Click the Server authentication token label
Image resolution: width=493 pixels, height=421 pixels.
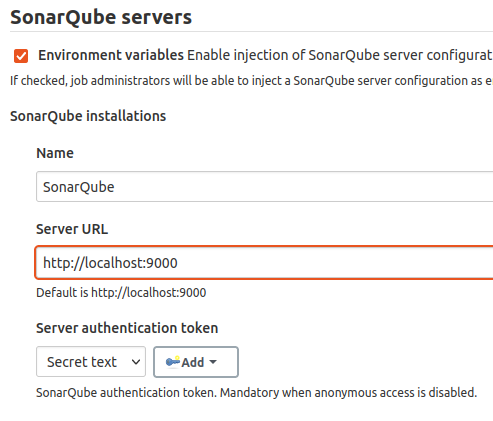point(127,328)
